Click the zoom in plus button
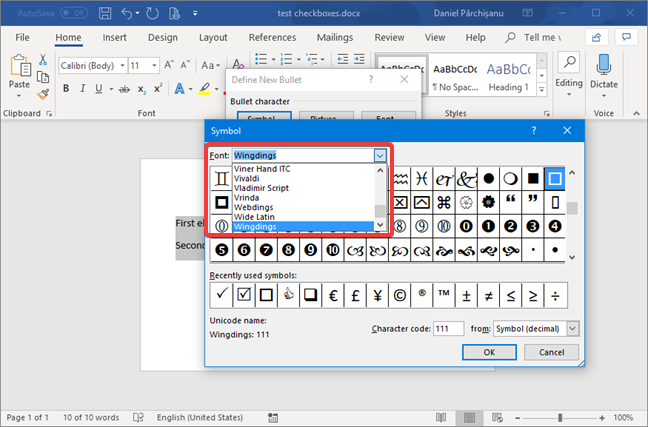The height and width of the screenshot is (427, 648). (x=602, y=417)
